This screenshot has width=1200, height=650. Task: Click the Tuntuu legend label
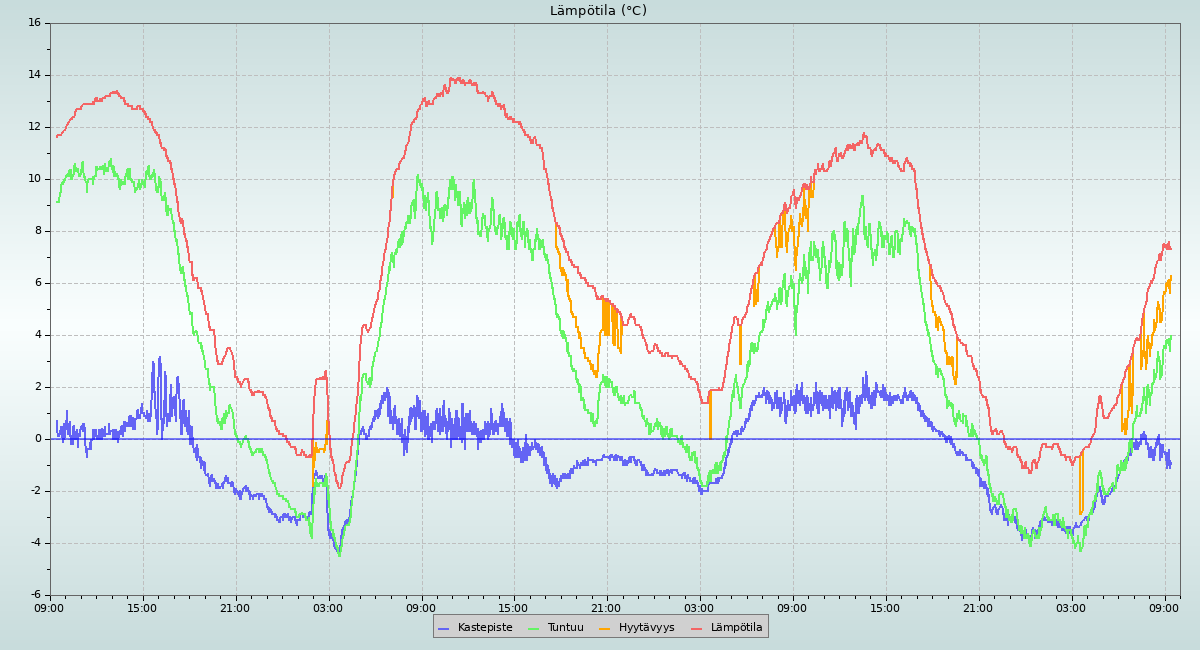point(565,628)
